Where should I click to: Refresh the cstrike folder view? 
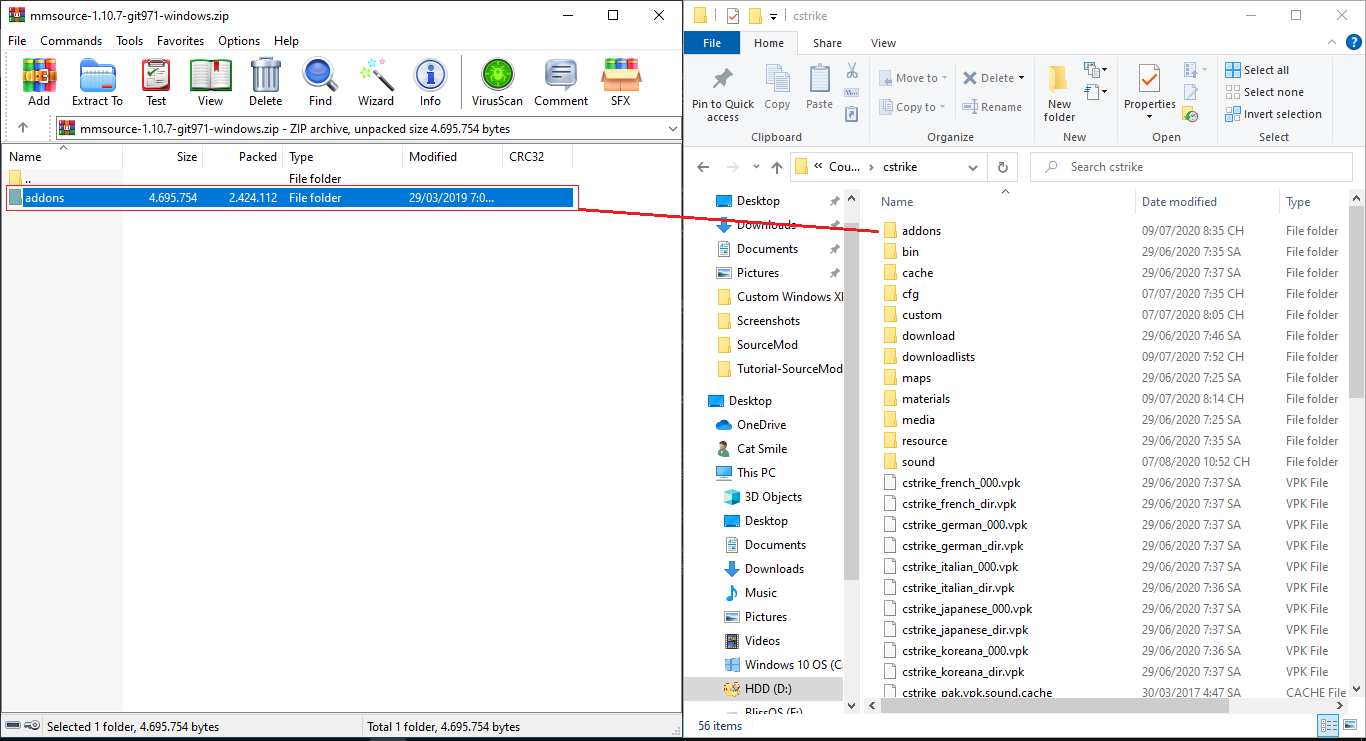coord(1002,167)
